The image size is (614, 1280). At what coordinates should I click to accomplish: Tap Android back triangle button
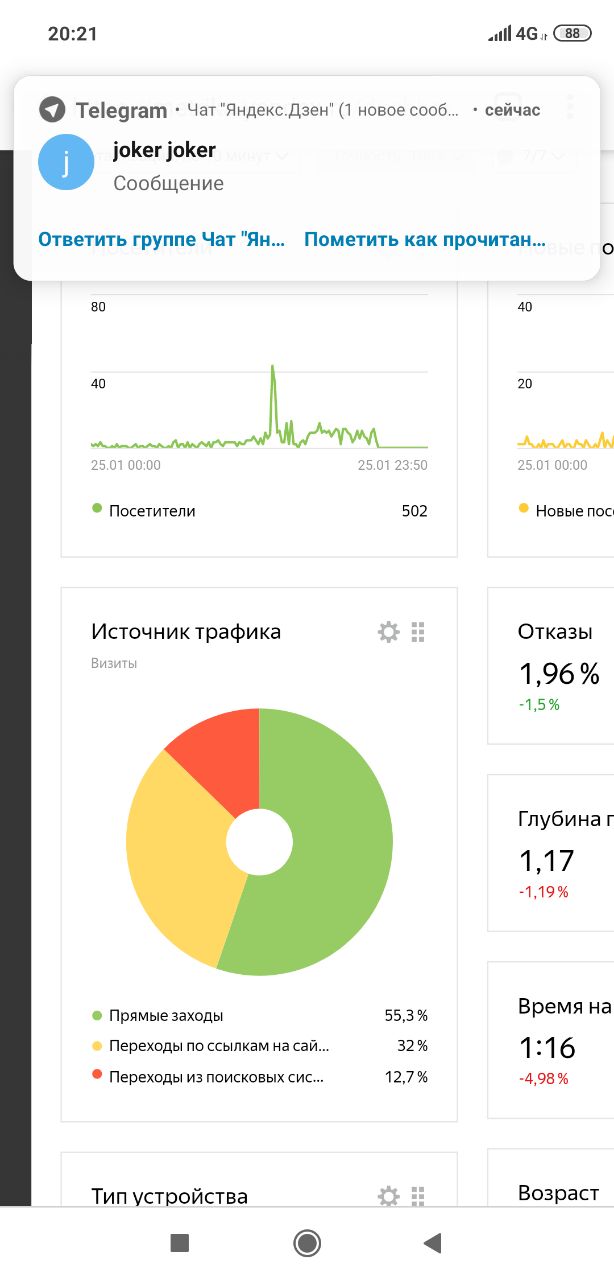(432, 1243)
